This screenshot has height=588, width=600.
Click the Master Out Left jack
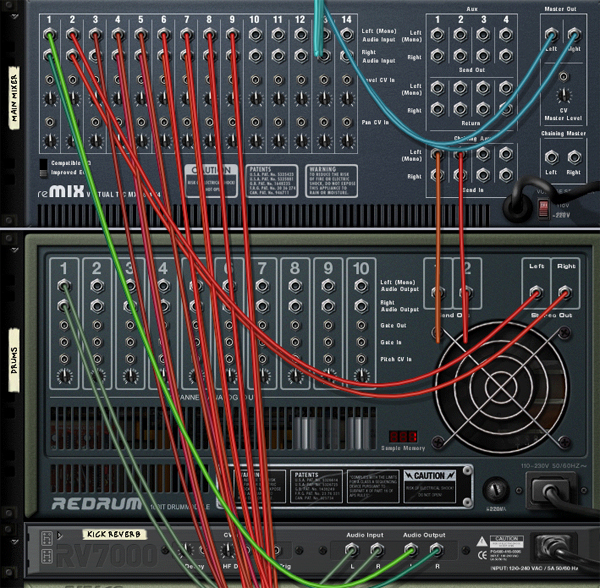pos(551,35)
